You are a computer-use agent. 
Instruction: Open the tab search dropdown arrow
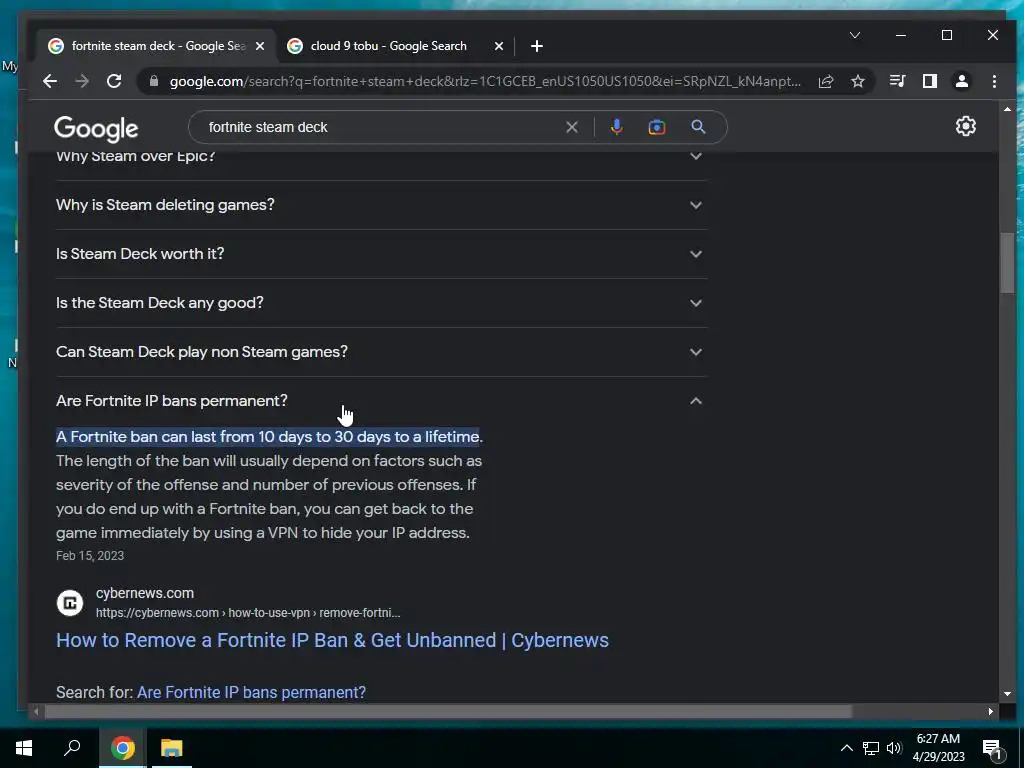pos(854,35)
